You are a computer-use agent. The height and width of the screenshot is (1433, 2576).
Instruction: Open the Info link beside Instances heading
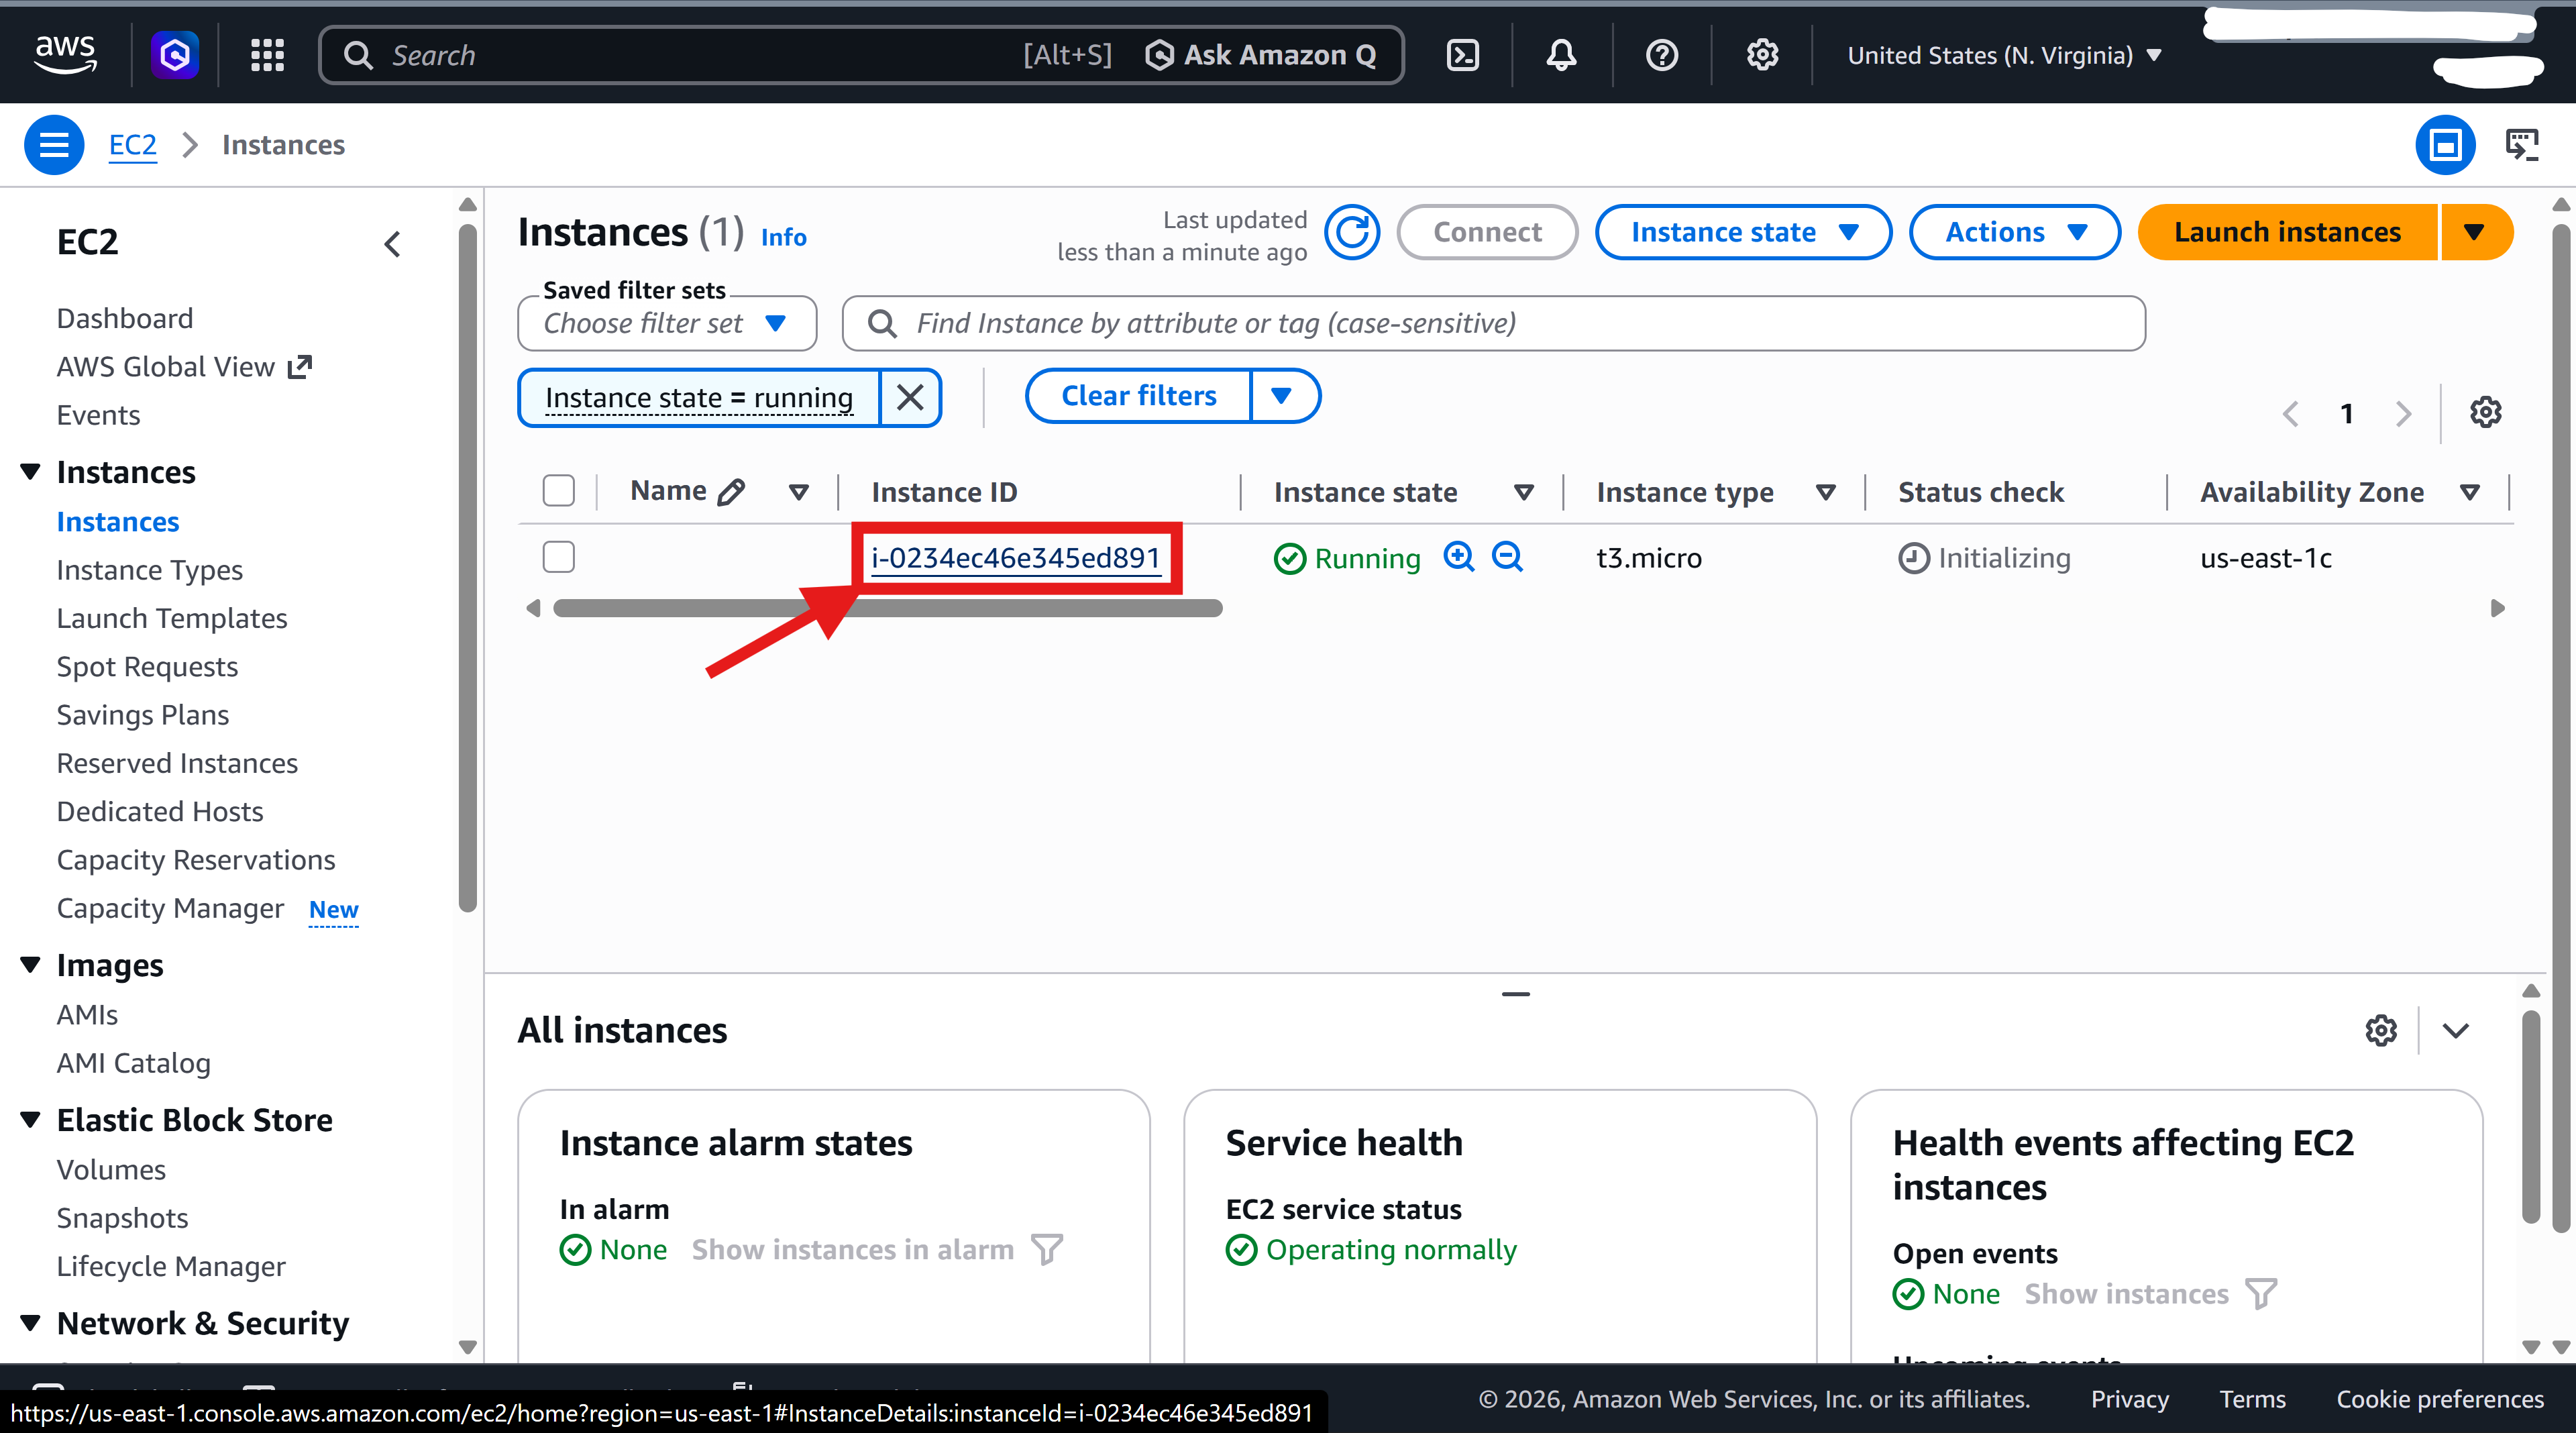coord(783,237)
